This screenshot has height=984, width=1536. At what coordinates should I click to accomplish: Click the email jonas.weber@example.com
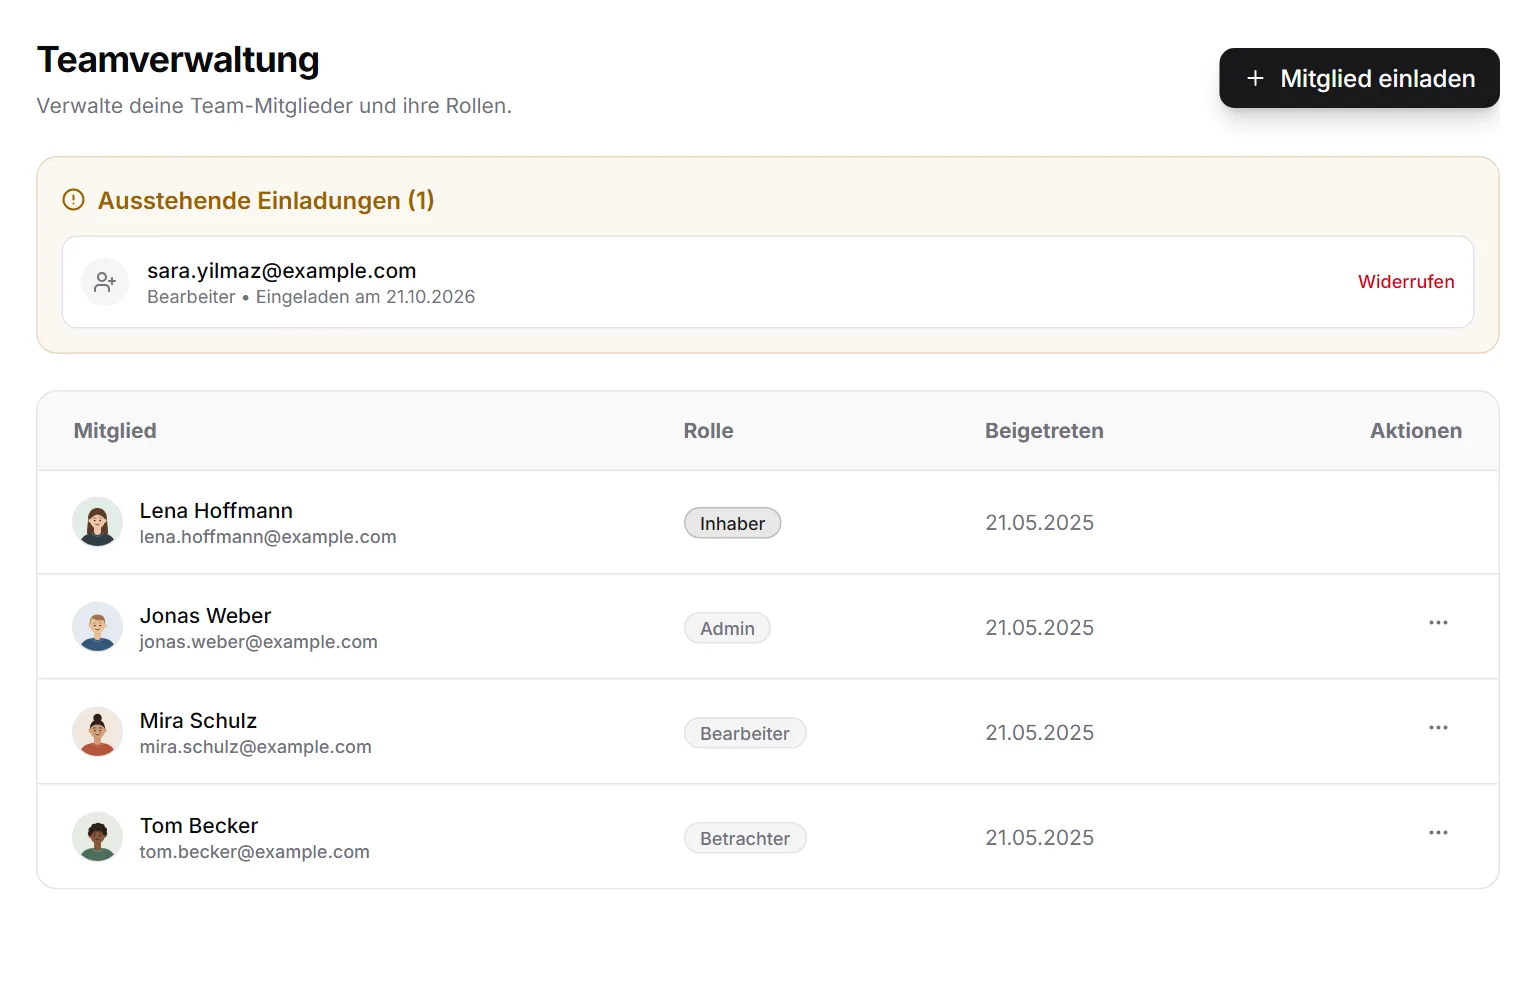[x=258, y=642]
